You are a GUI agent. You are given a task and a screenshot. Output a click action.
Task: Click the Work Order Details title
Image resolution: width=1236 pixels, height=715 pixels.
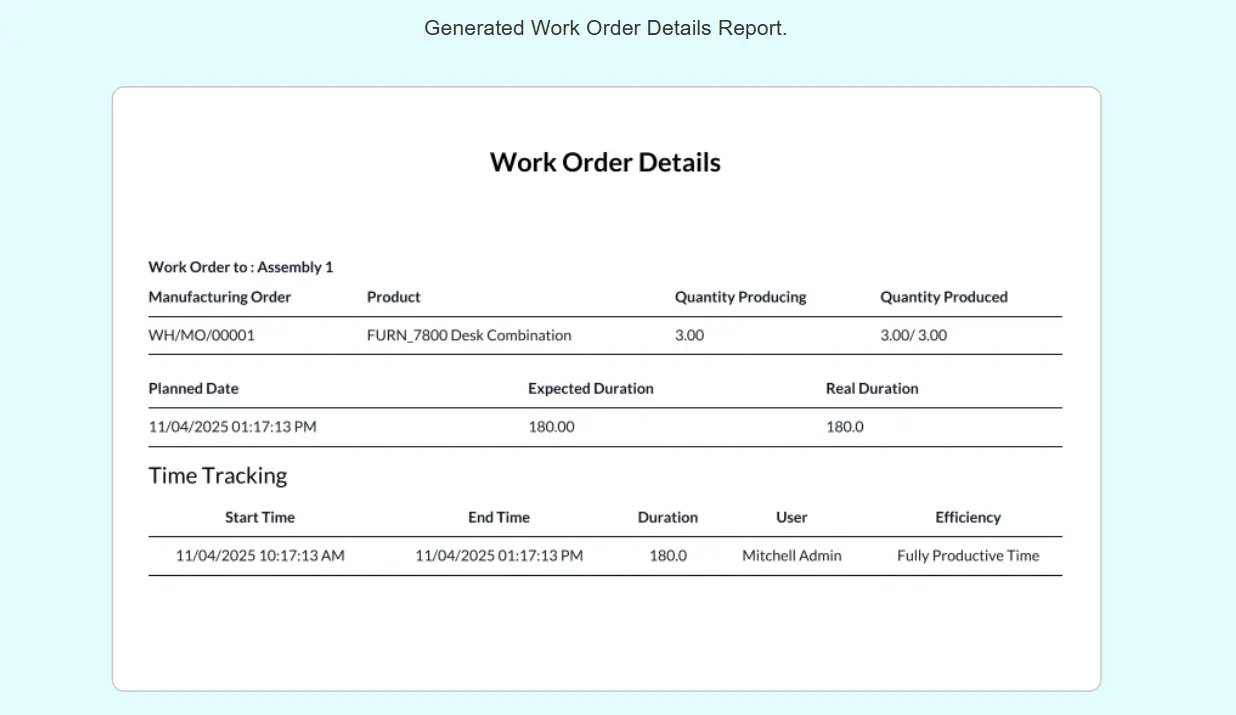tap(605, 162)
